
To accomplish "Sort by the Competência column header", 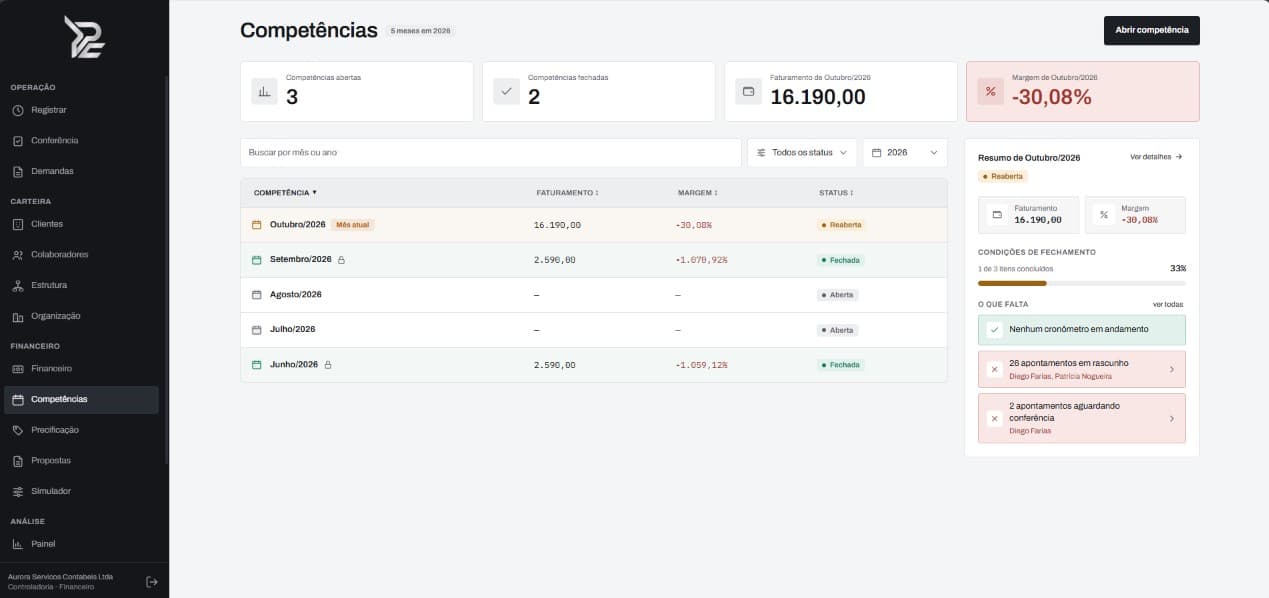I will tap(285, 192).
